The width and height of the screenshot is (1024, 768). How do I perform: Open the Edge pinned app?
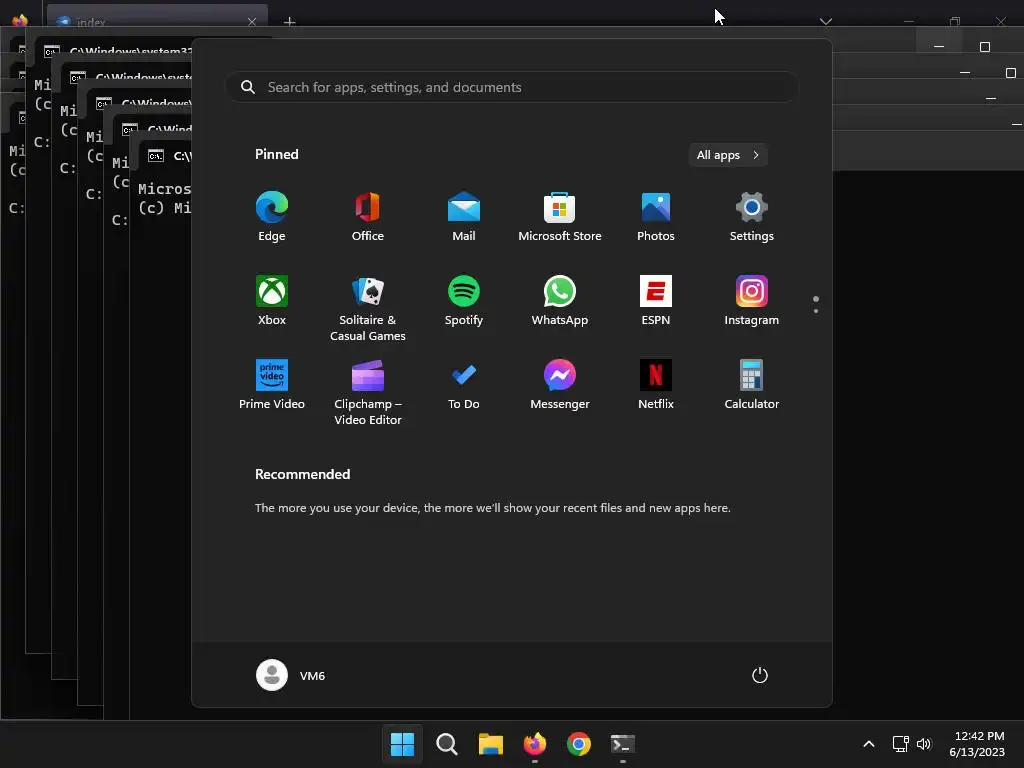pos(272,216)
